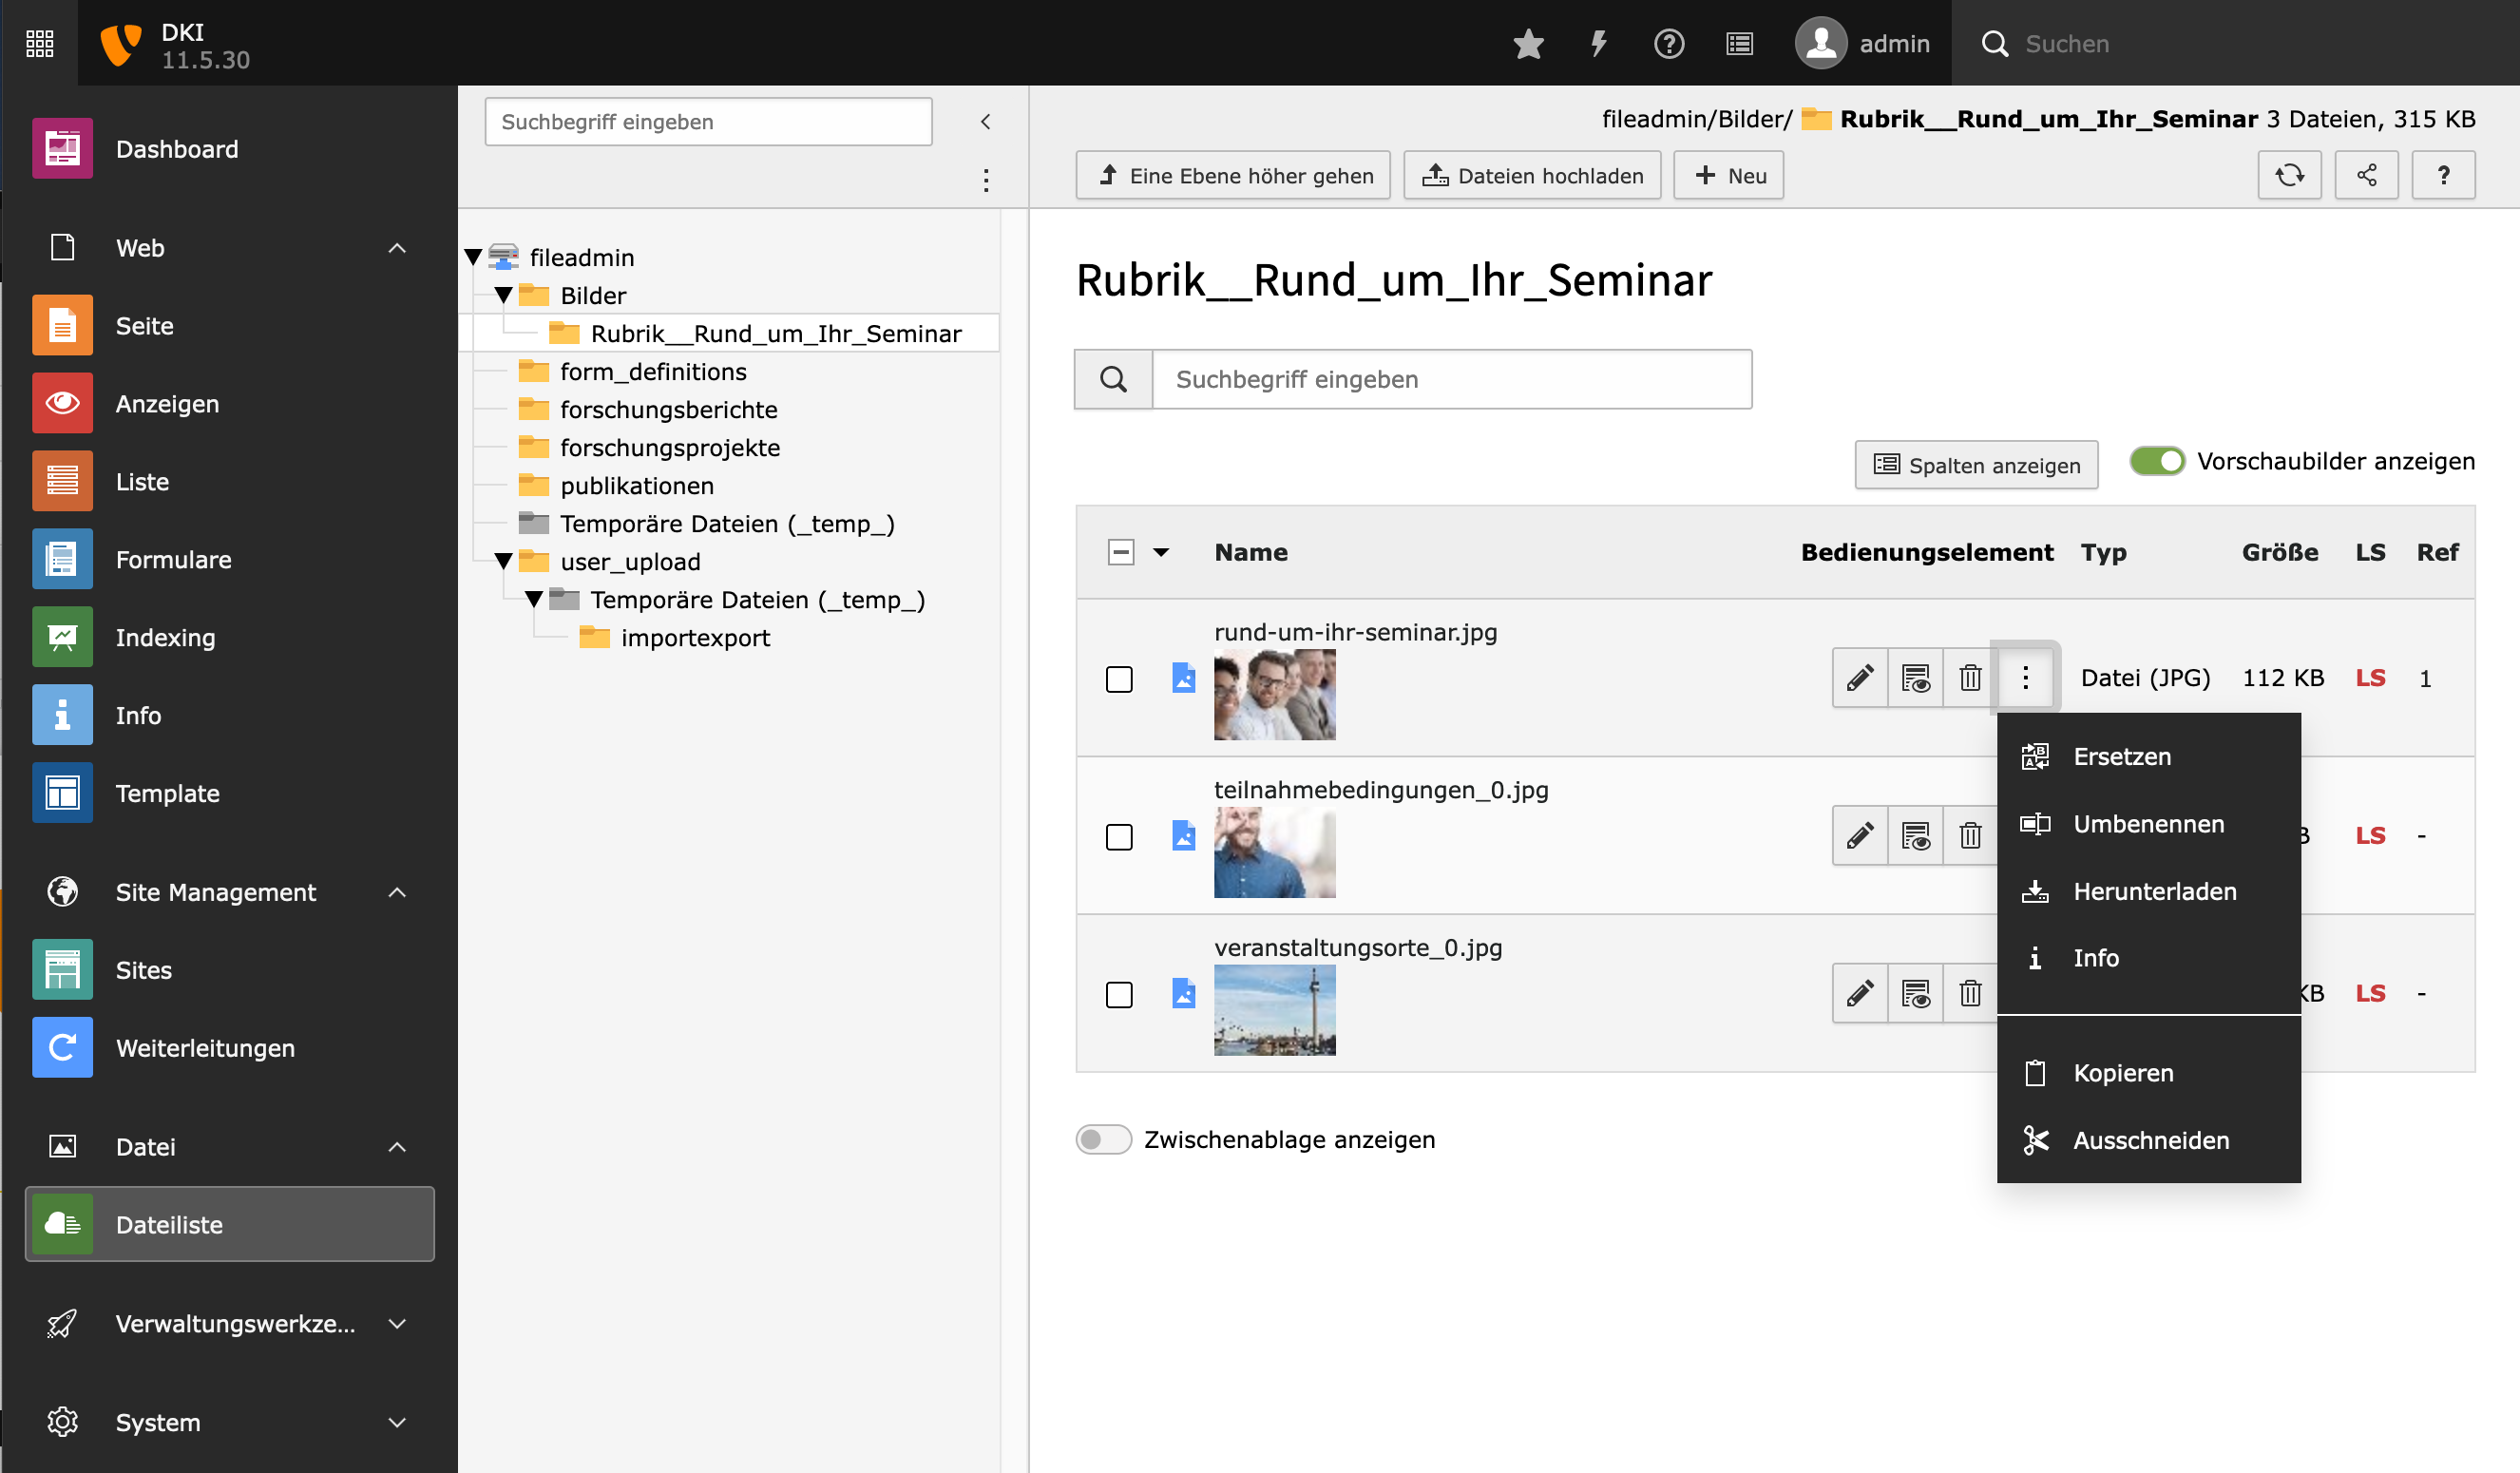
Task: Click Spalten anzeigen button
Action: (1976, 465)
